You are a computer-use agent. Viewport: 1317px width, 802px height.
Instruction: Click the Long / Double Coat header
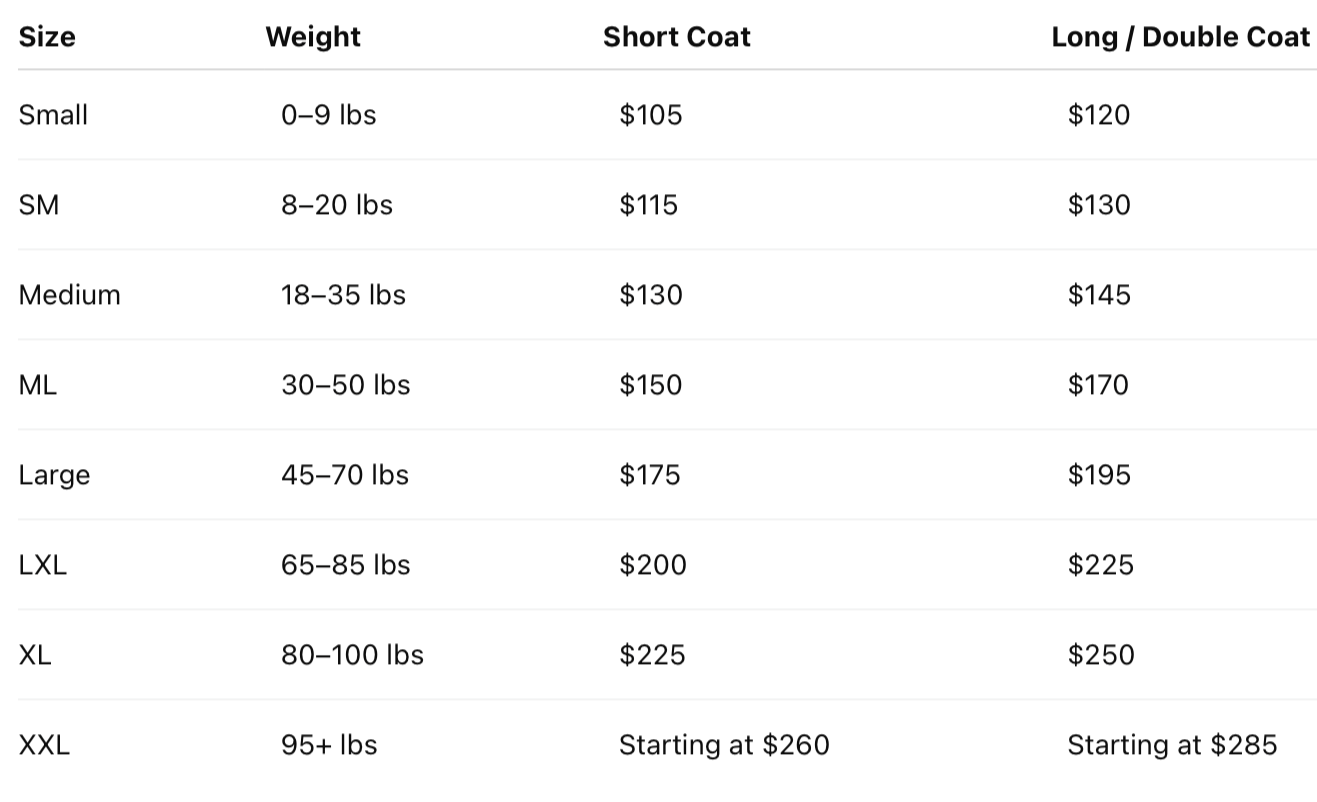click(x=1180, y=38)
